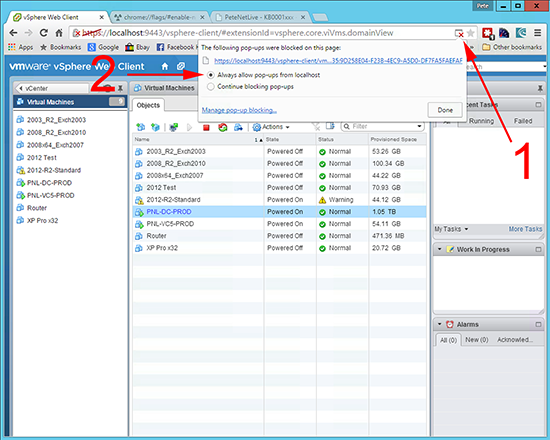Click the export list icon beside Filter

(330, 126)
